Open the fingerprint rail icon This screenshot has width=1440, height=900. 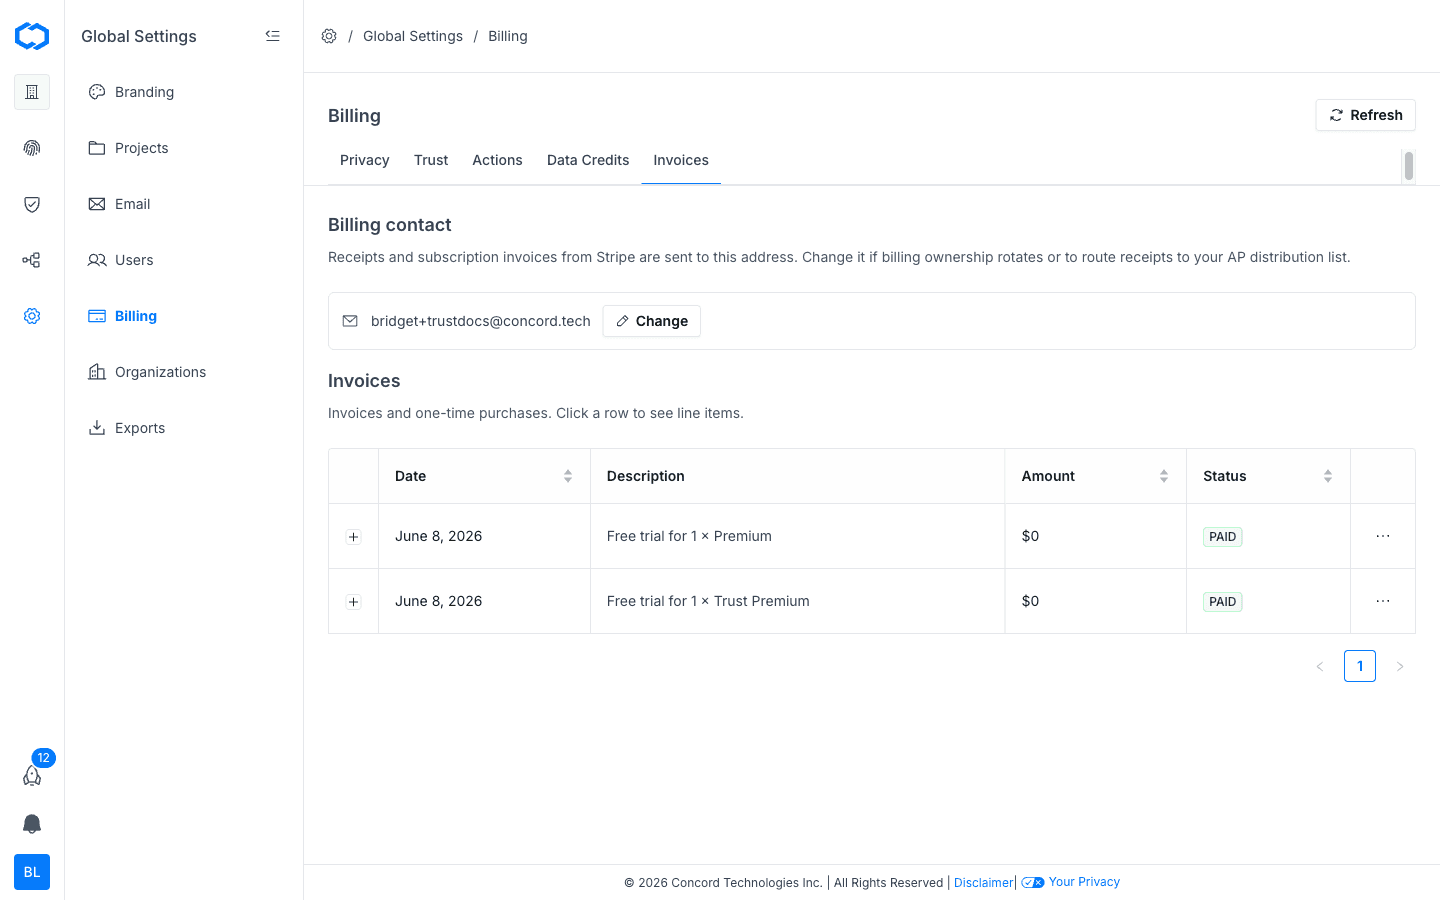coord(32,148)
